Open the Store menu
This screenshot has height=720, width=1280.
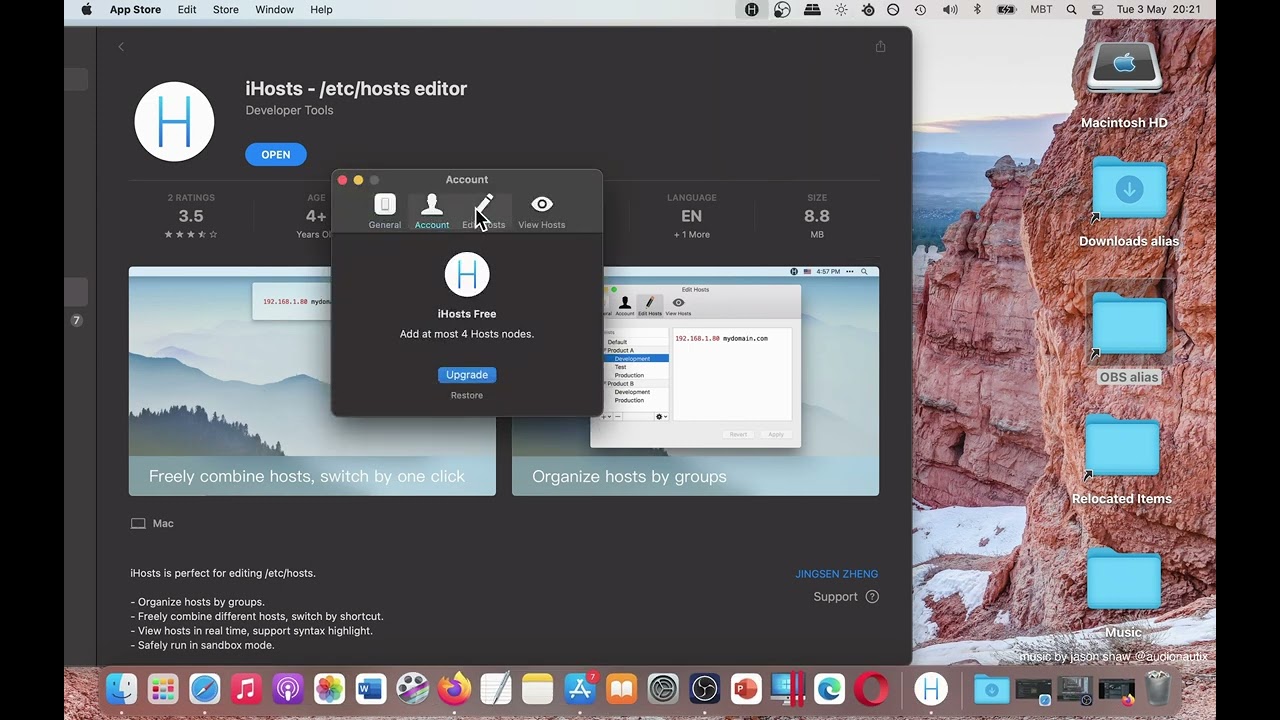(x=226, y=10)
